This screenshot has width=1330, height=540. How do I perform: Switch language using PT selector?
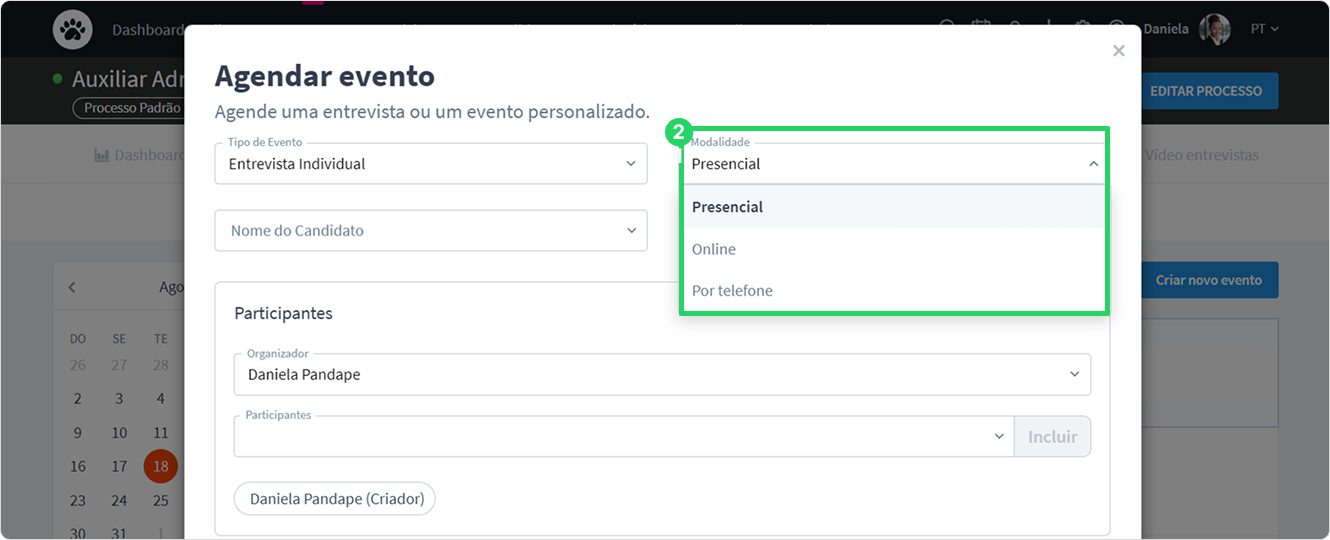(x=1265, y=29)
